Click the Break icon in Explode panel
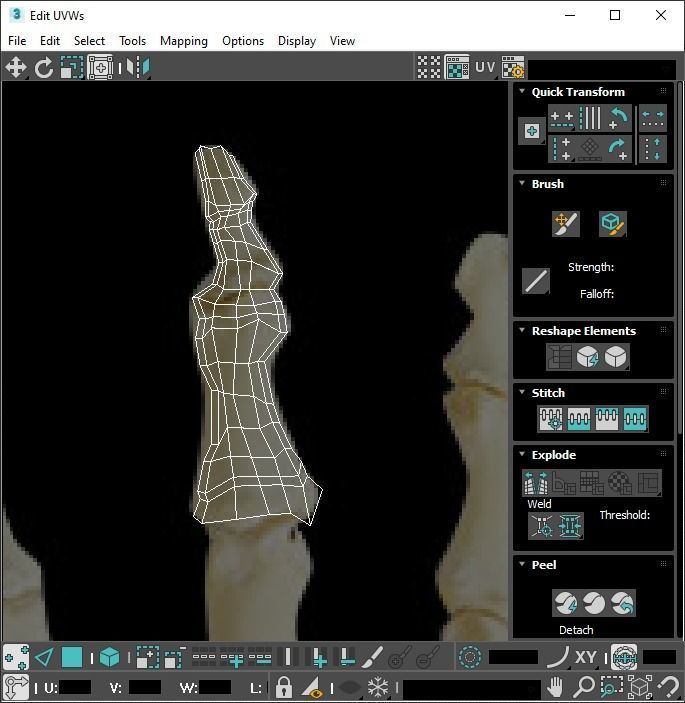This screenshot has width=685, height=703. pyautogui.click(x=536, y=482)
